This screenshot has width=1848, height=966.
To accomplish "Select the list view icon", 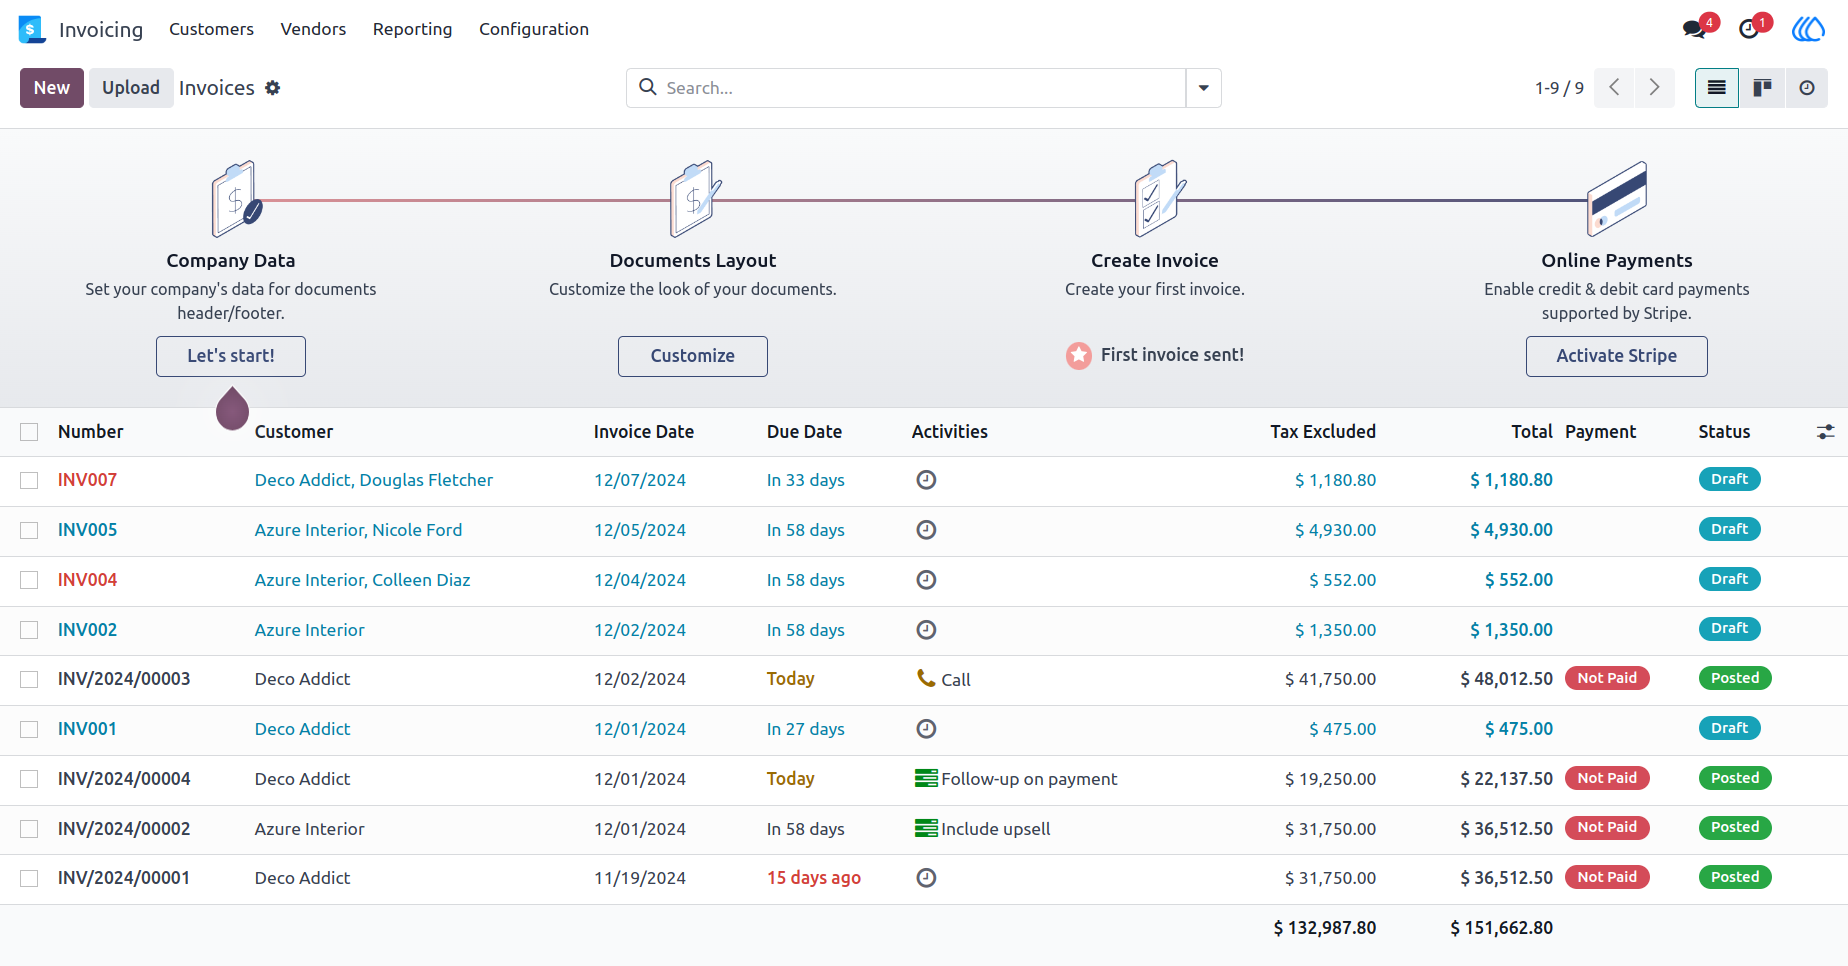I will click(1717, 88).
